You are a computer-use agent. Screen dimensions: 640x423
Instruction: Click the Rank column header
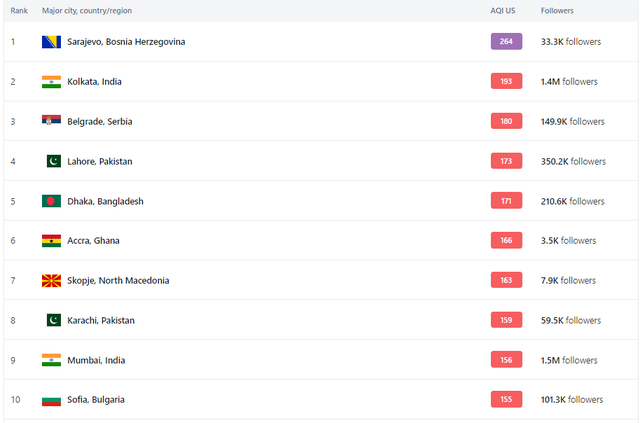[x=19, y=10]
